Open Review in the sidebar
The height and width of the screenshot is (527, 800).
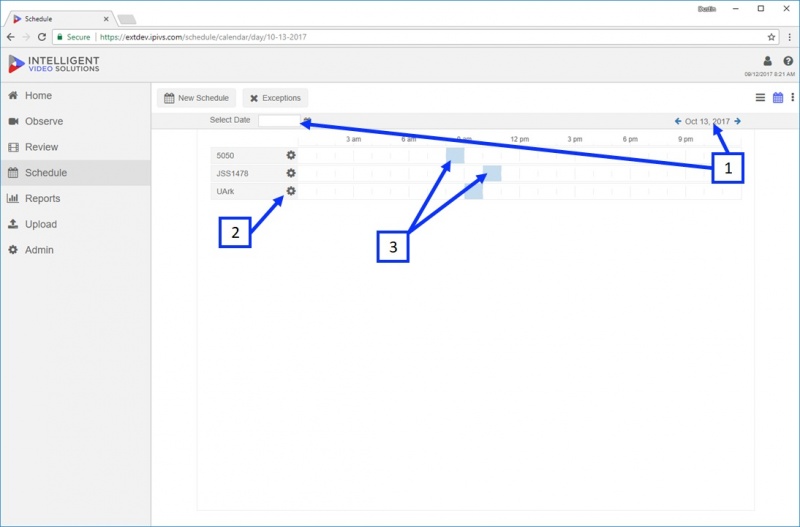[76, 147]
